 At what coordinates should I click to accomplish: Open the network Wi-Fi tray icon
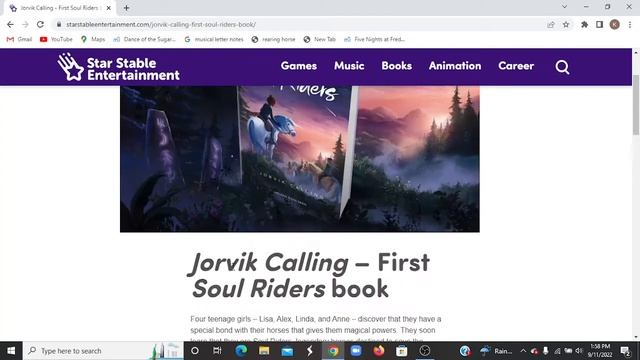click(557, 351)
